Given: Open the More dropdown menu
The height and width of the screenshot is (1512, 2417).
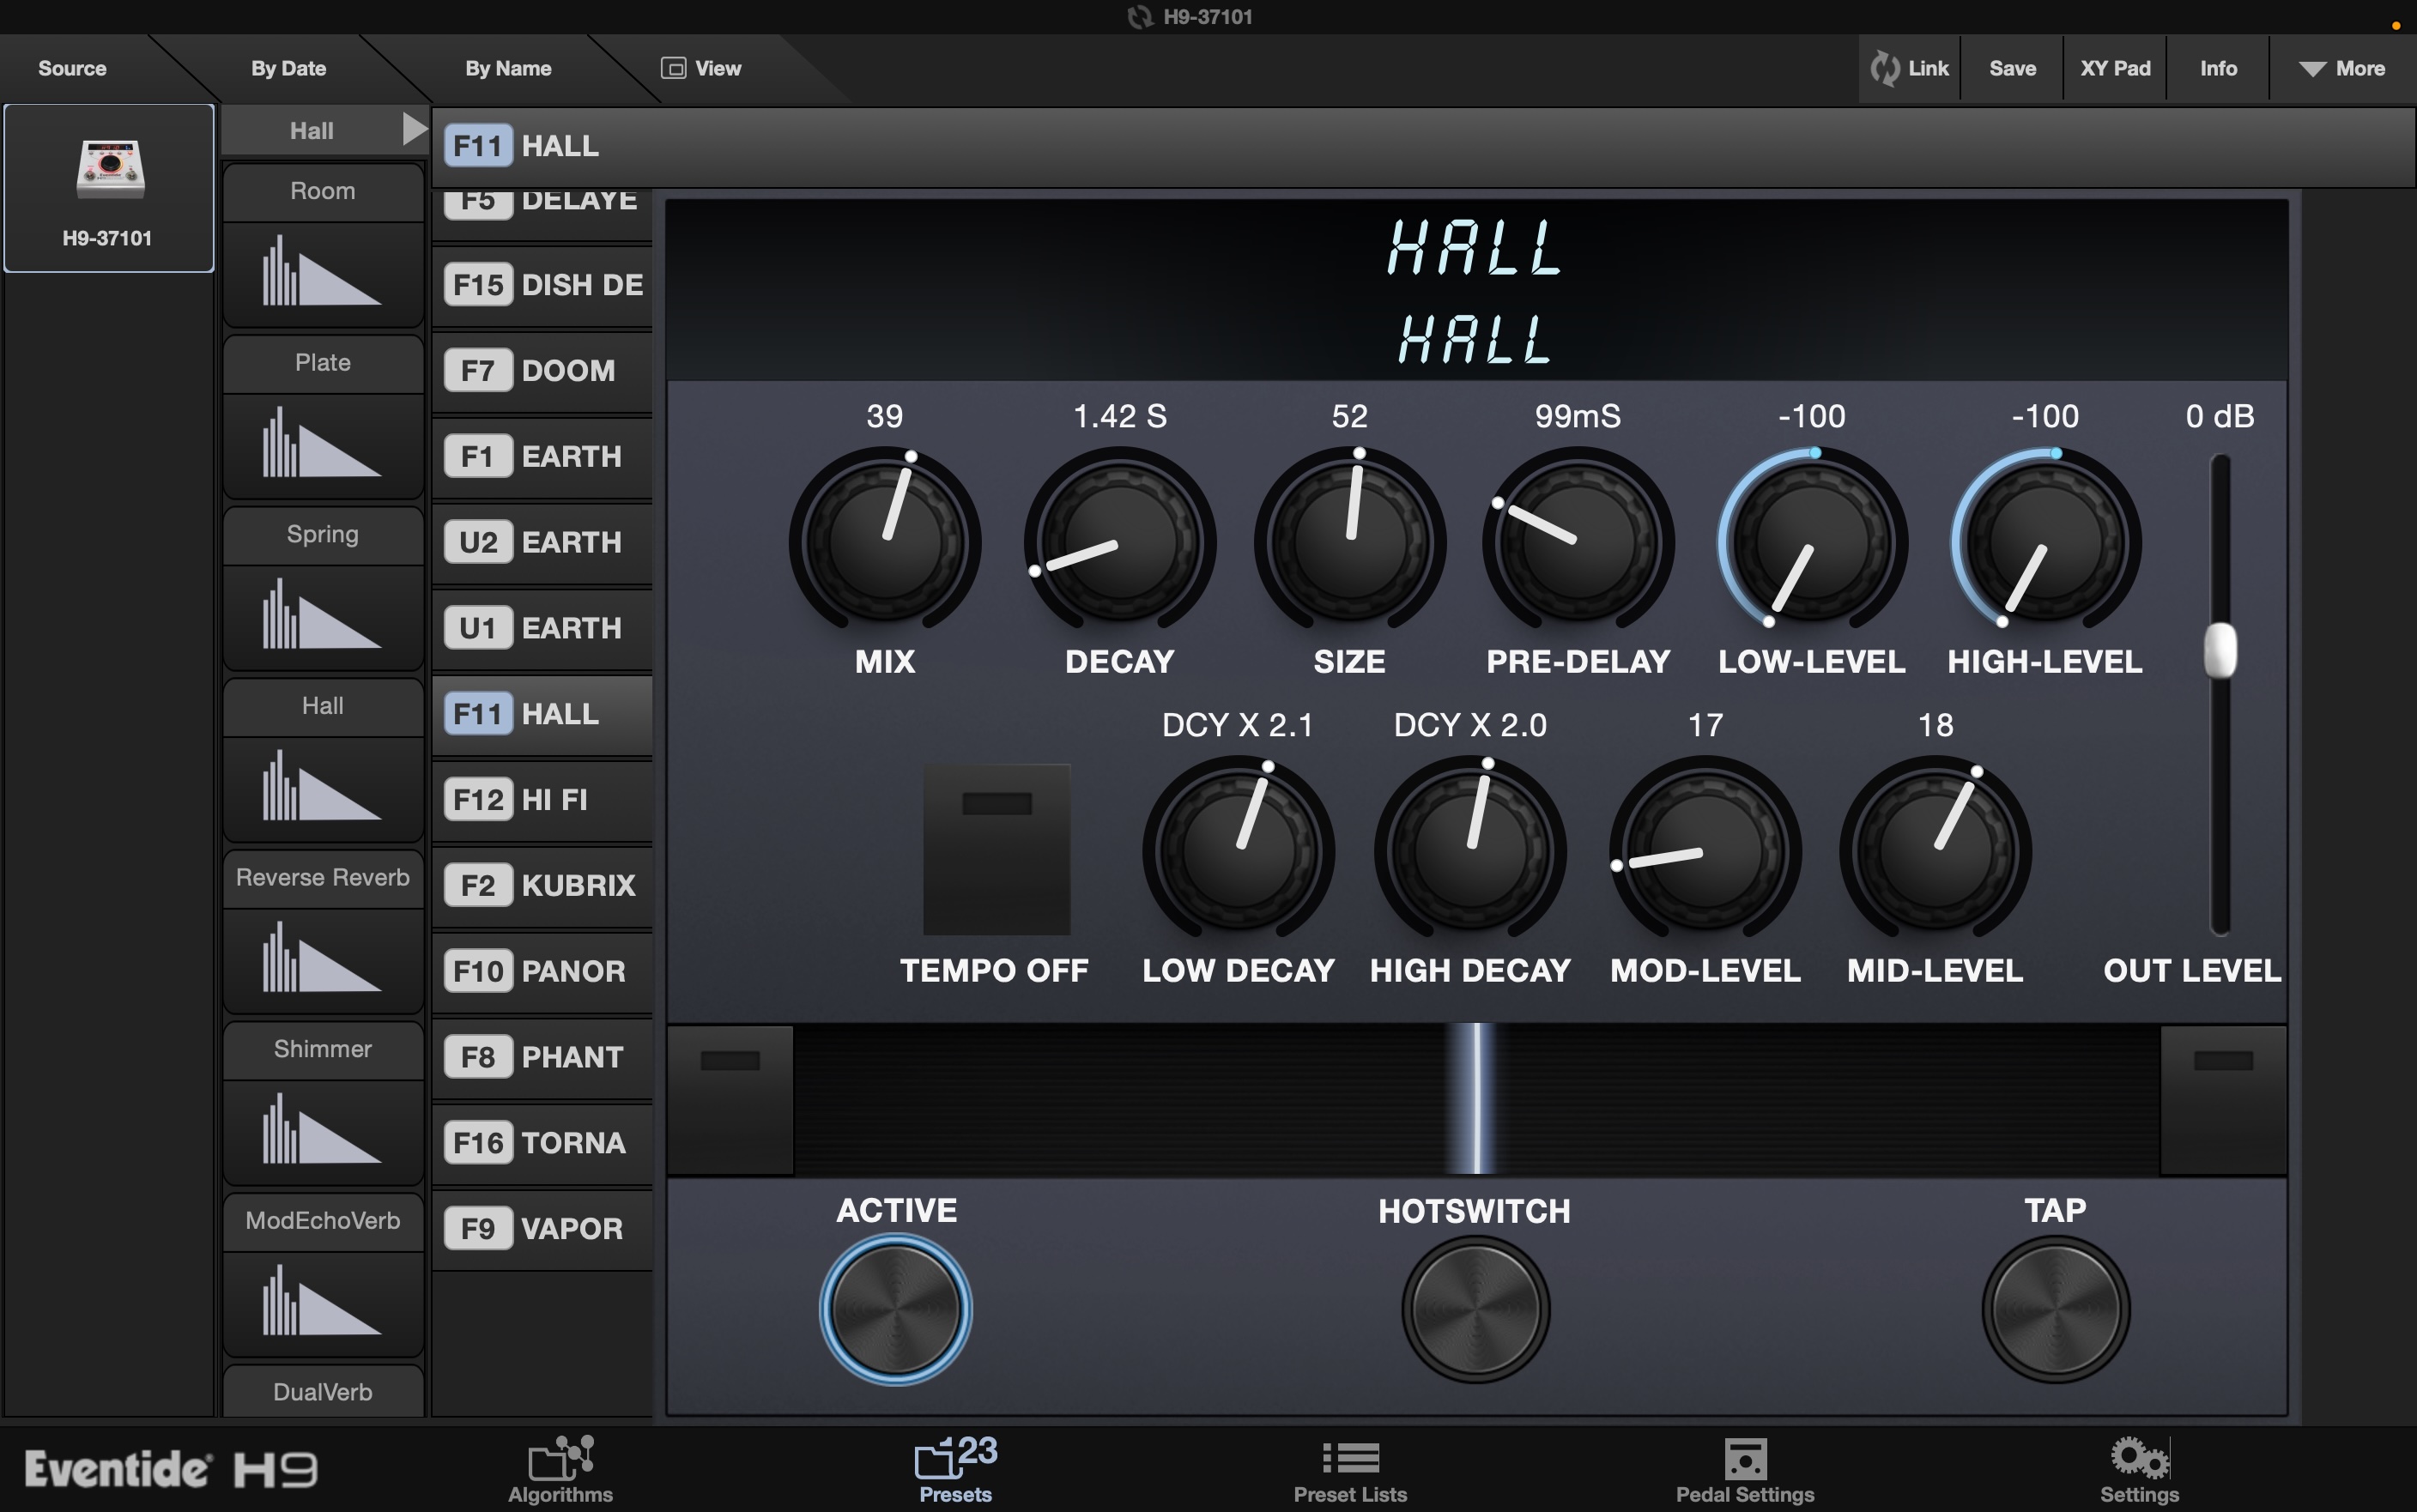Looking at the screenshot, I should click(x=2342, y=68).
